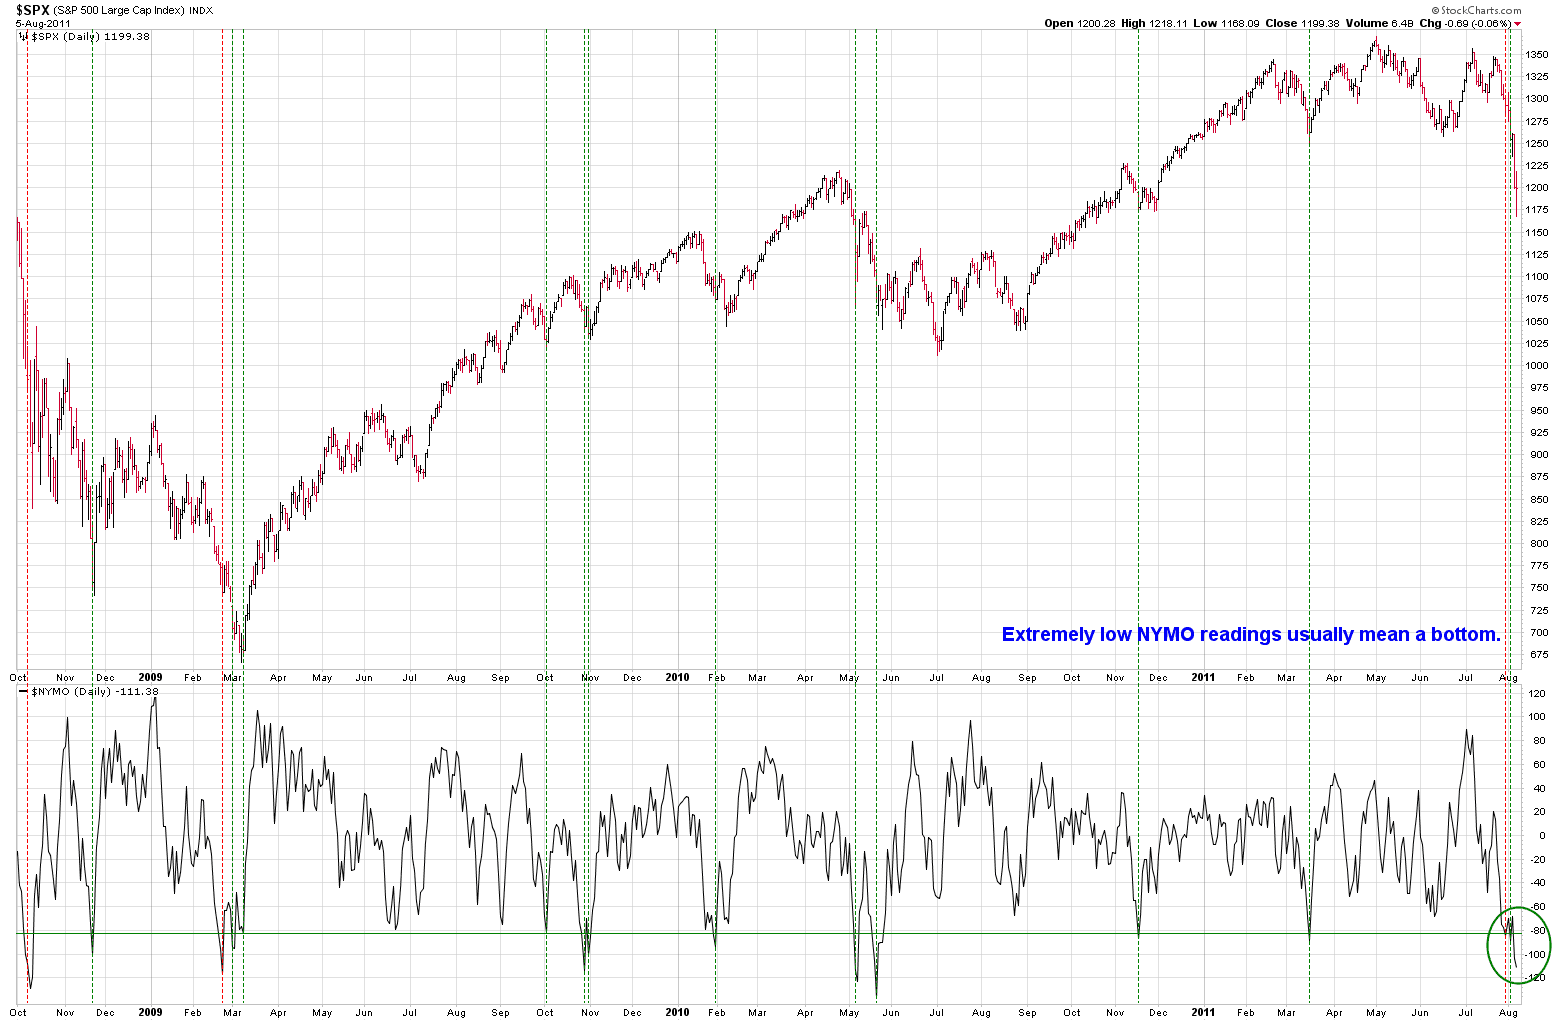
Task: Click the 950 price axis label
Action: pos(1540,410)
